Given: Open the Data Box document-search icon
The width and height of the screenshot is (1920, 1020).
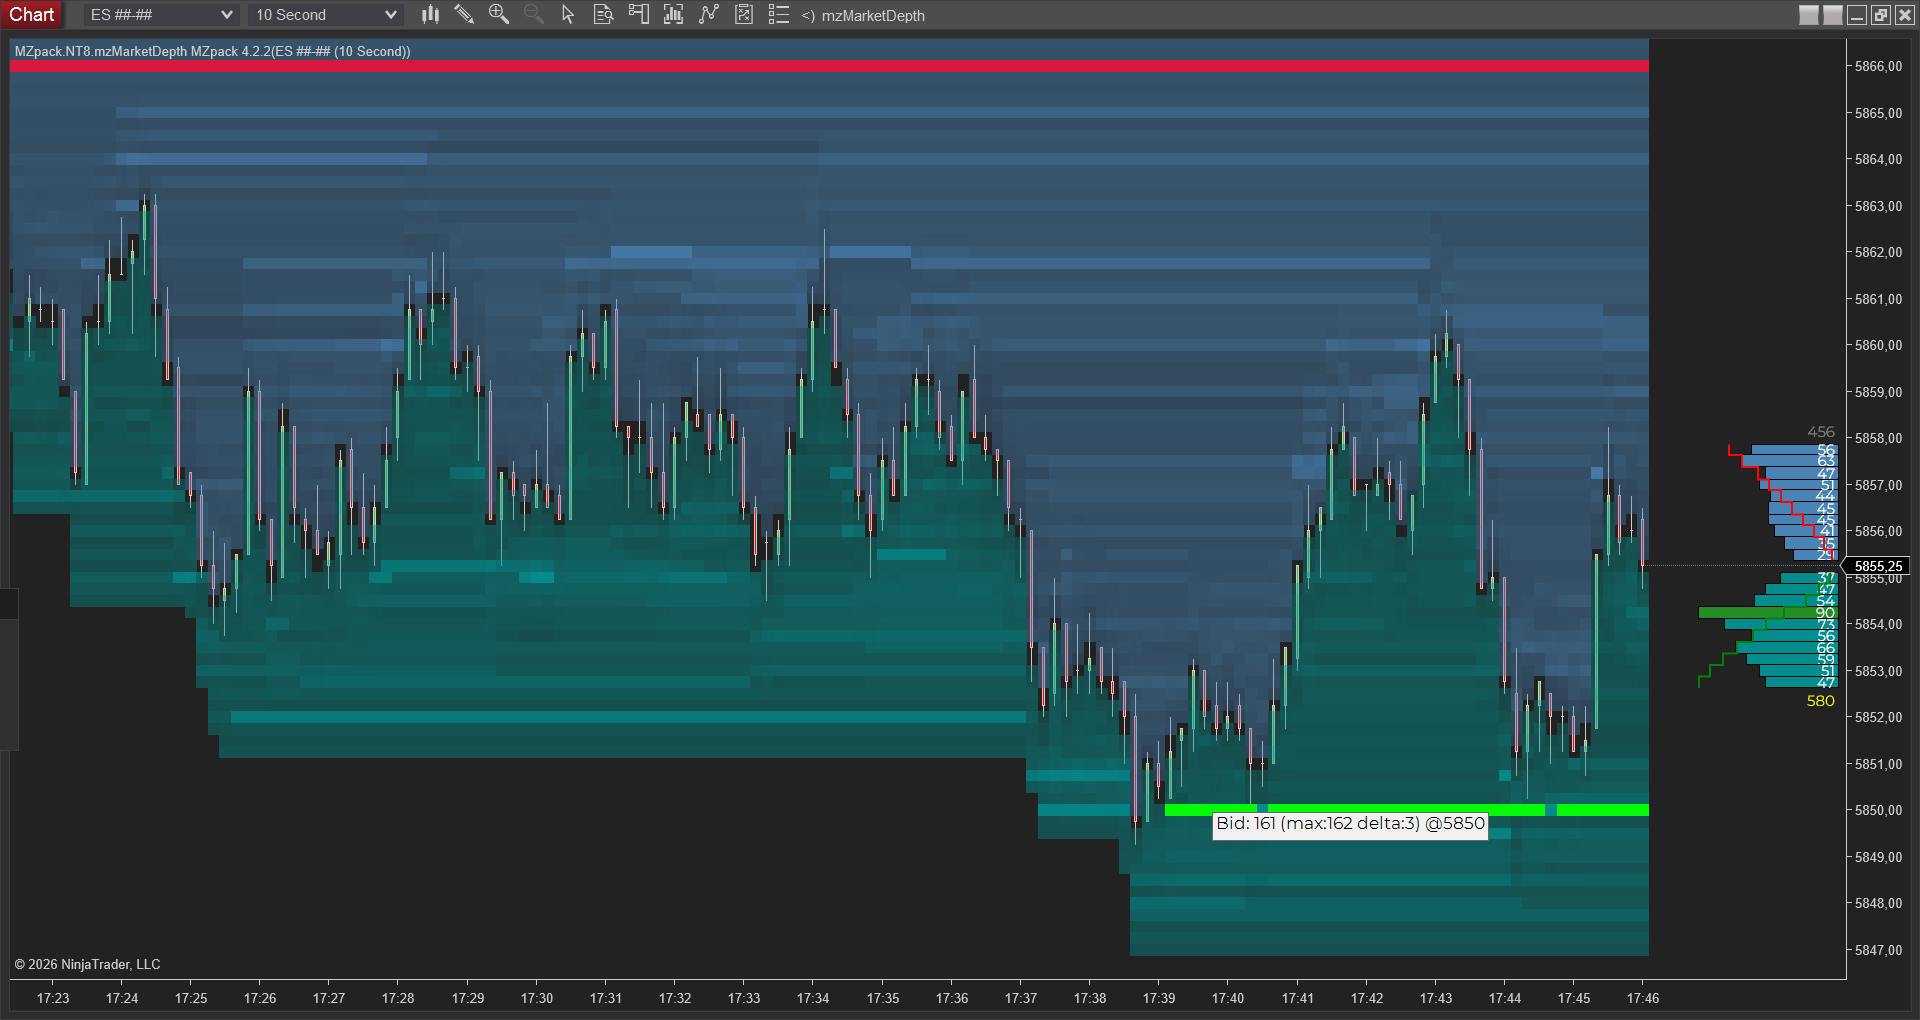Looking at the screenshot, I should pyautogui.click(x=603, y=14).
